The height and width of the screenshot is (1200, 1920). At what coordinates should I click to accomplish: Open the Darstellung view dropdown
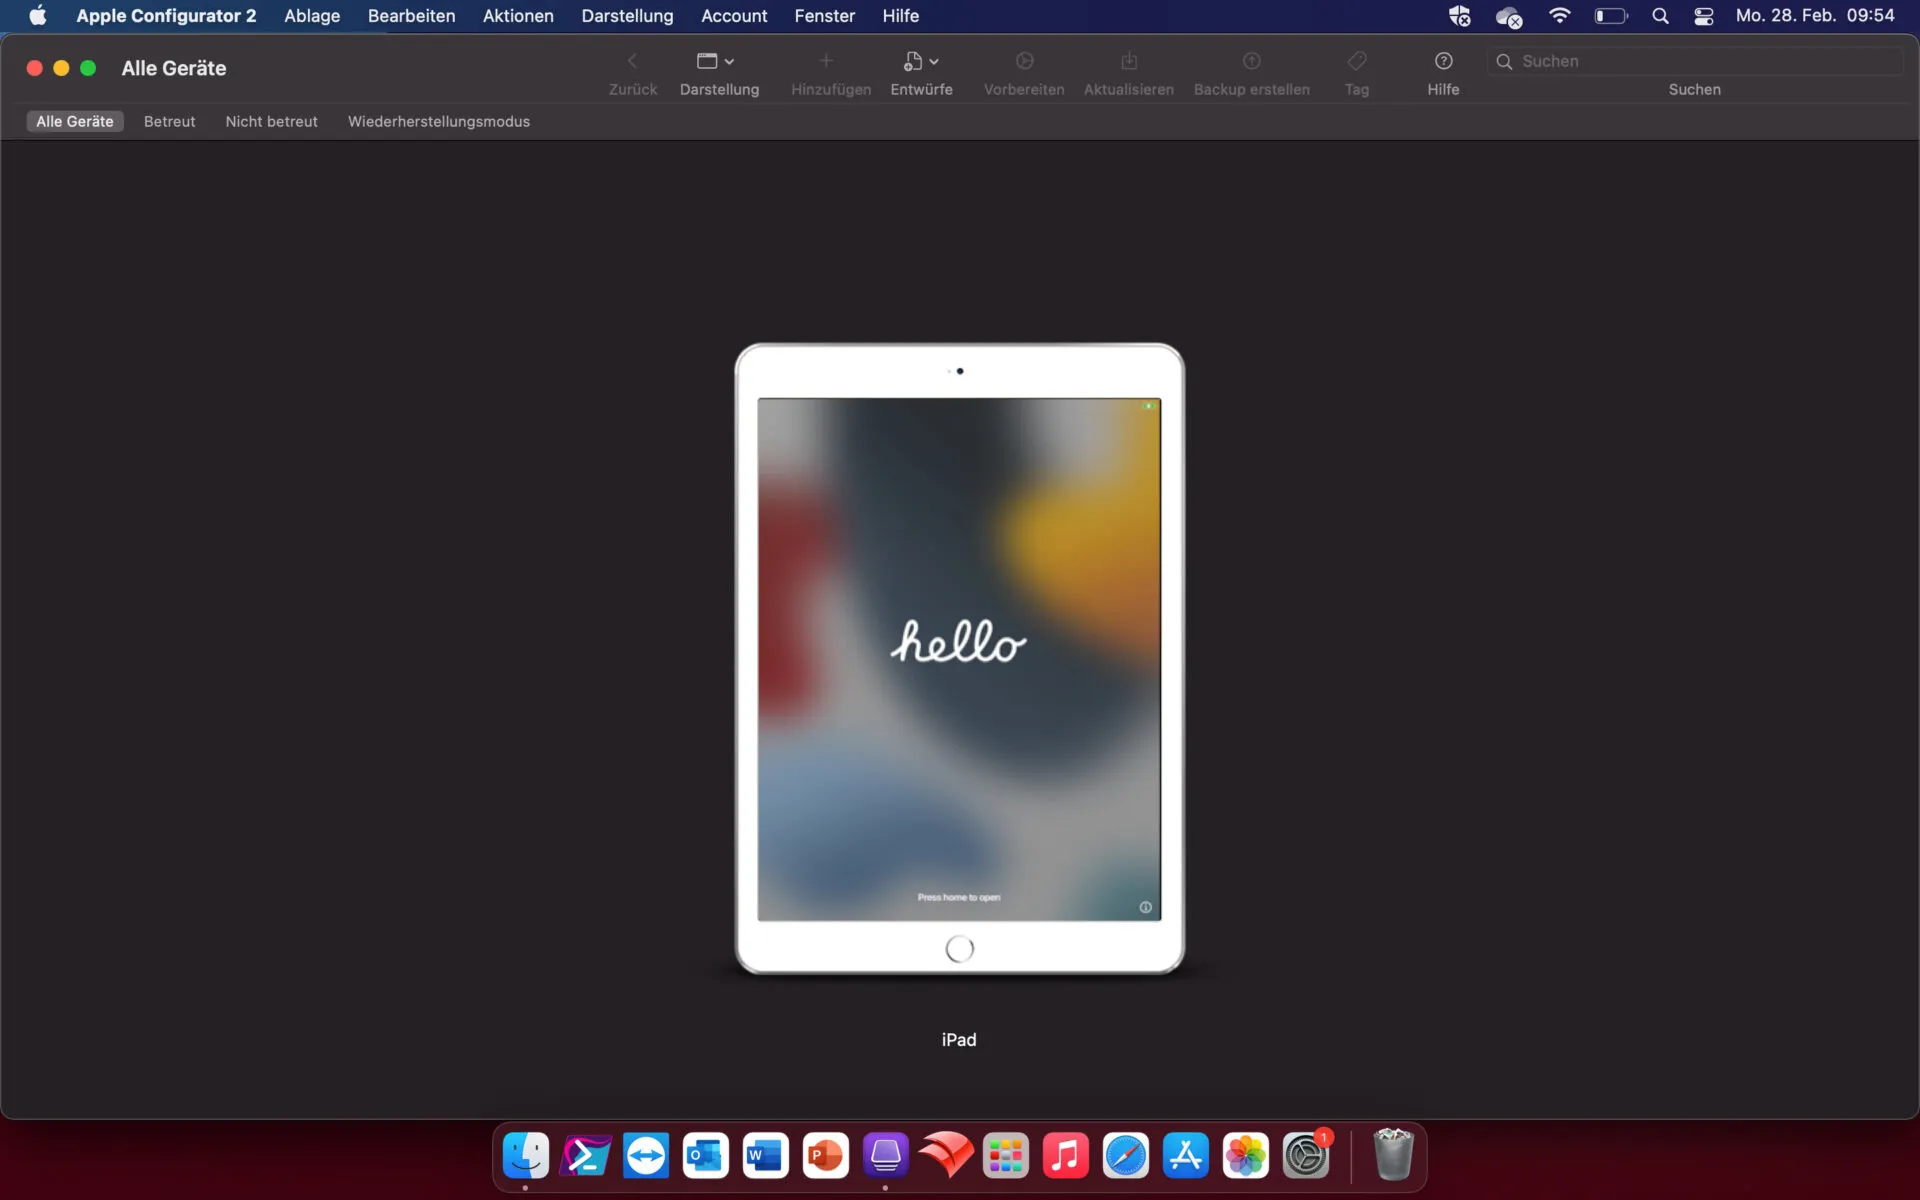click(716, 61)
